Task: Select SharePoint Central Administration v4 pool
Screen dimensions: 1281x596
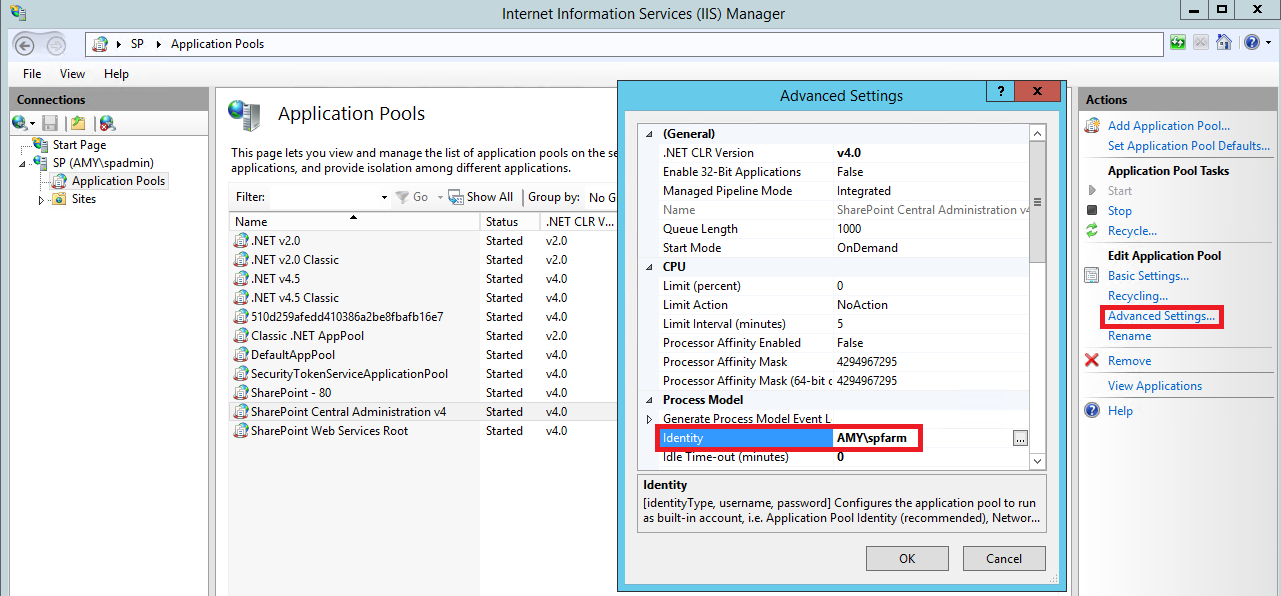Action: click(x=424, y=412)
